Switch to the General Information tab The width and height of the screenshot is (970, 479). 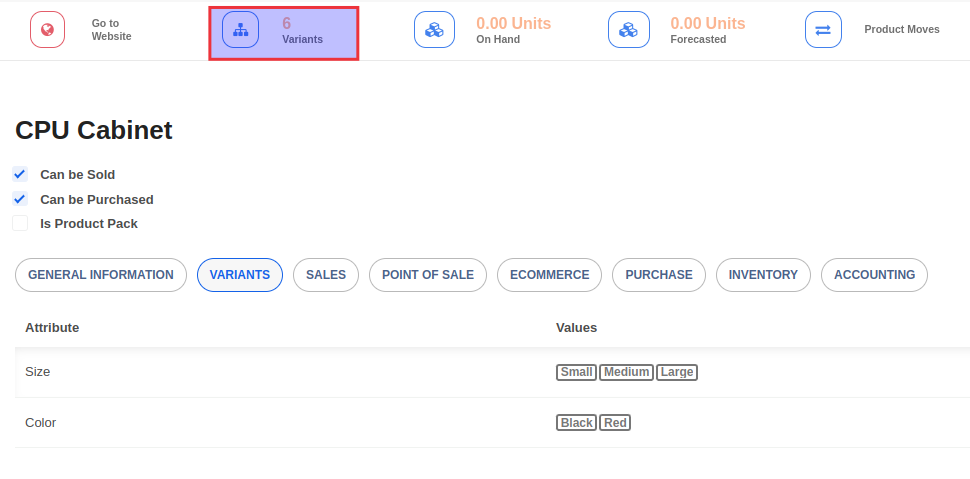tap(101, 275)
